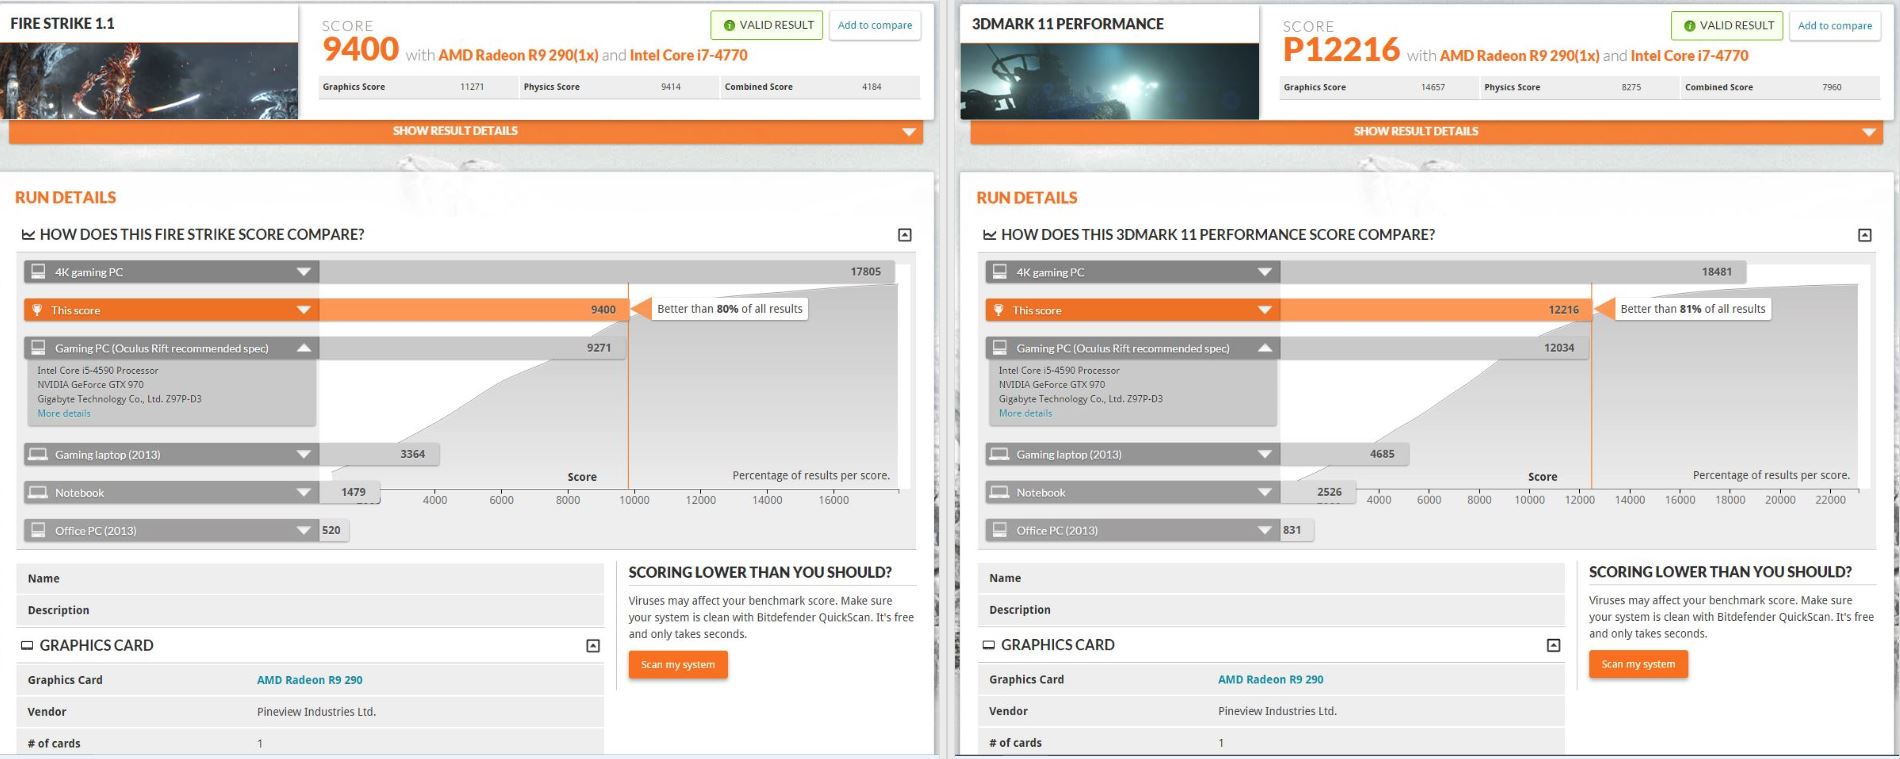
Task: Click the Office PC (2013) icon in 3DMark 11 window
Action: [999, 530]
